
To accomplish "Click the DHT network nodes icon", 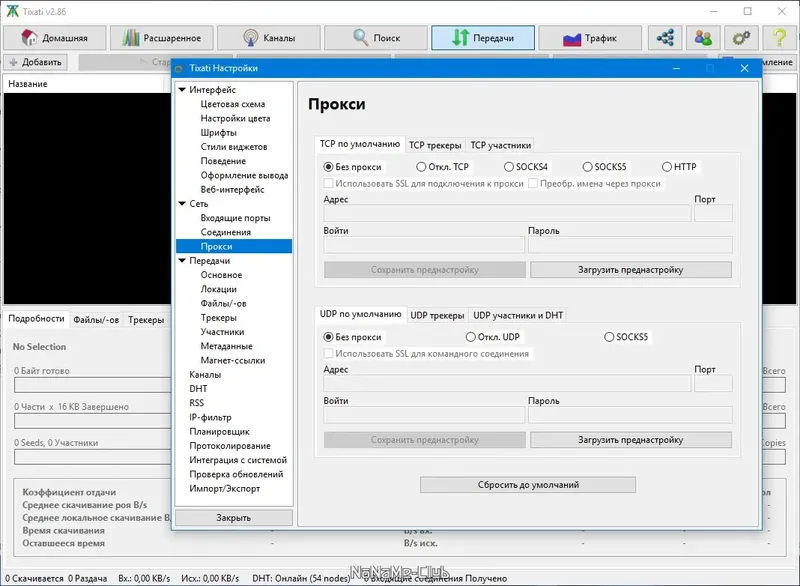I will tap(665, 38).
